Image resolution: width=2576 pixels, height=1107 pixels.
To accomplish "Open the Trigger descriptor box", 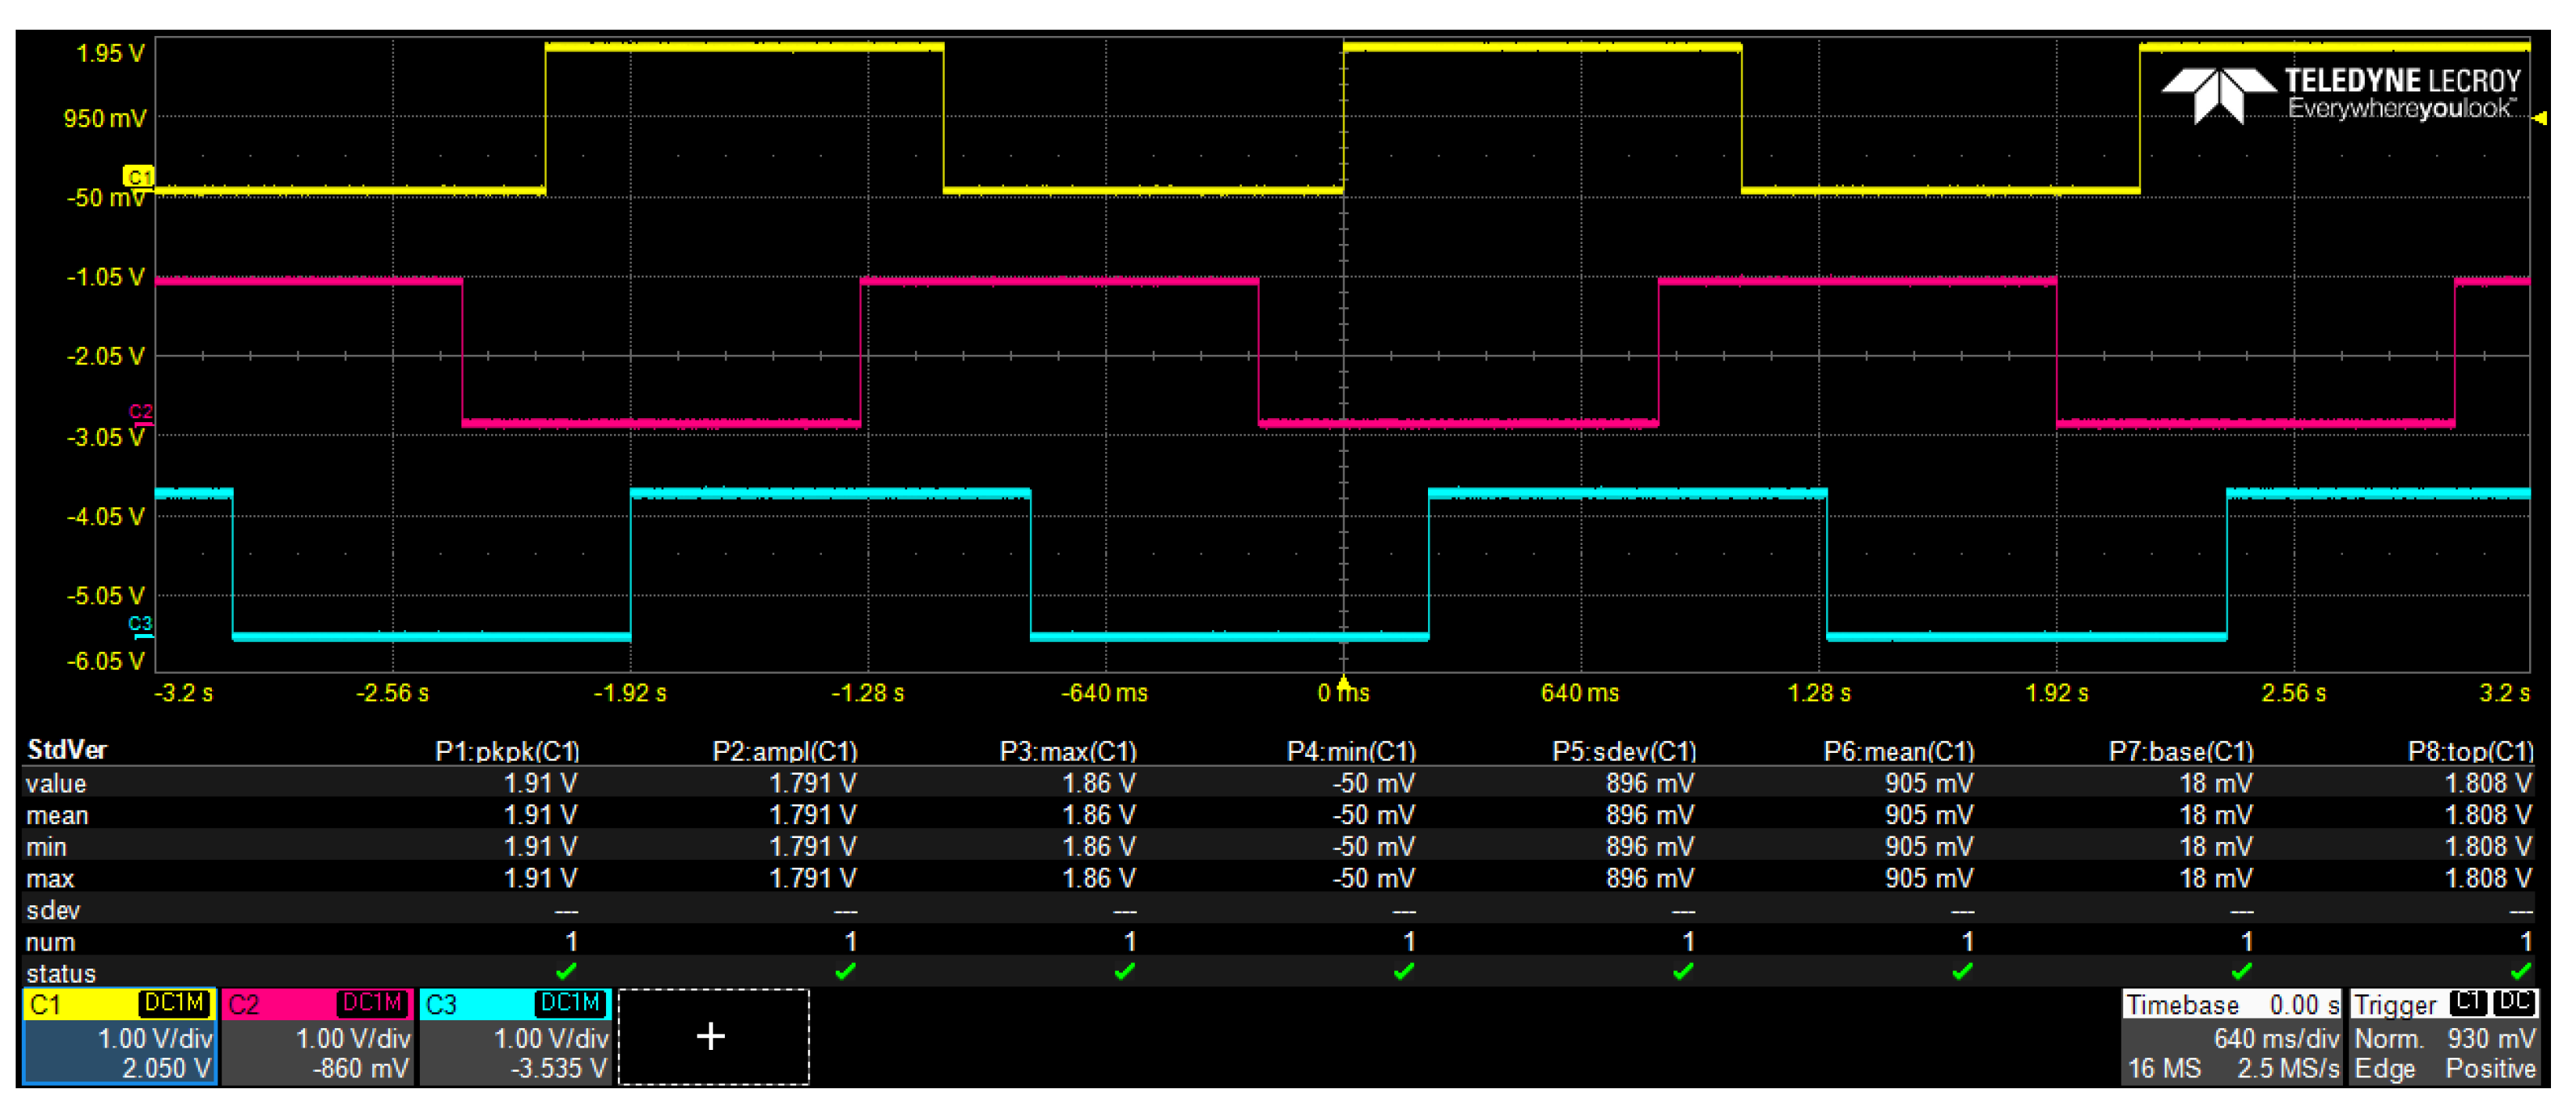I will click(x=2443, y=1036).
